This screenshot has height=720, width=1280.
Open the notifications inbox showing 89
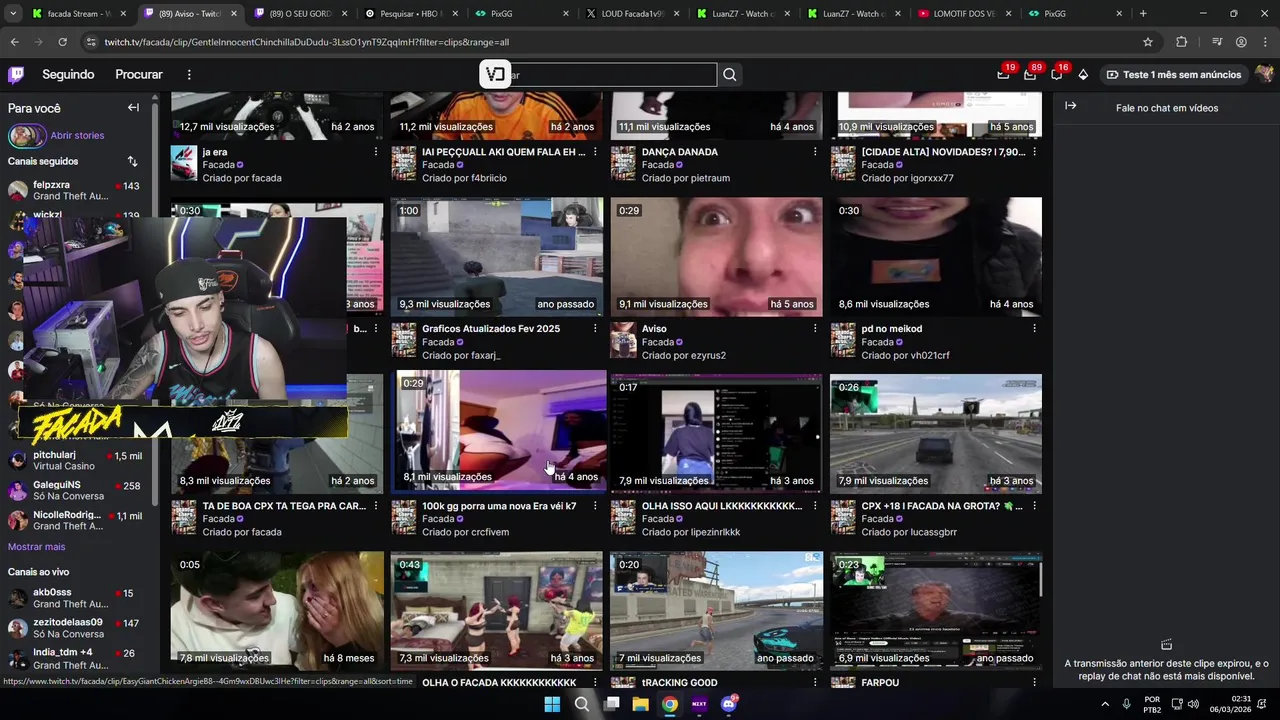click(1030, 75)
